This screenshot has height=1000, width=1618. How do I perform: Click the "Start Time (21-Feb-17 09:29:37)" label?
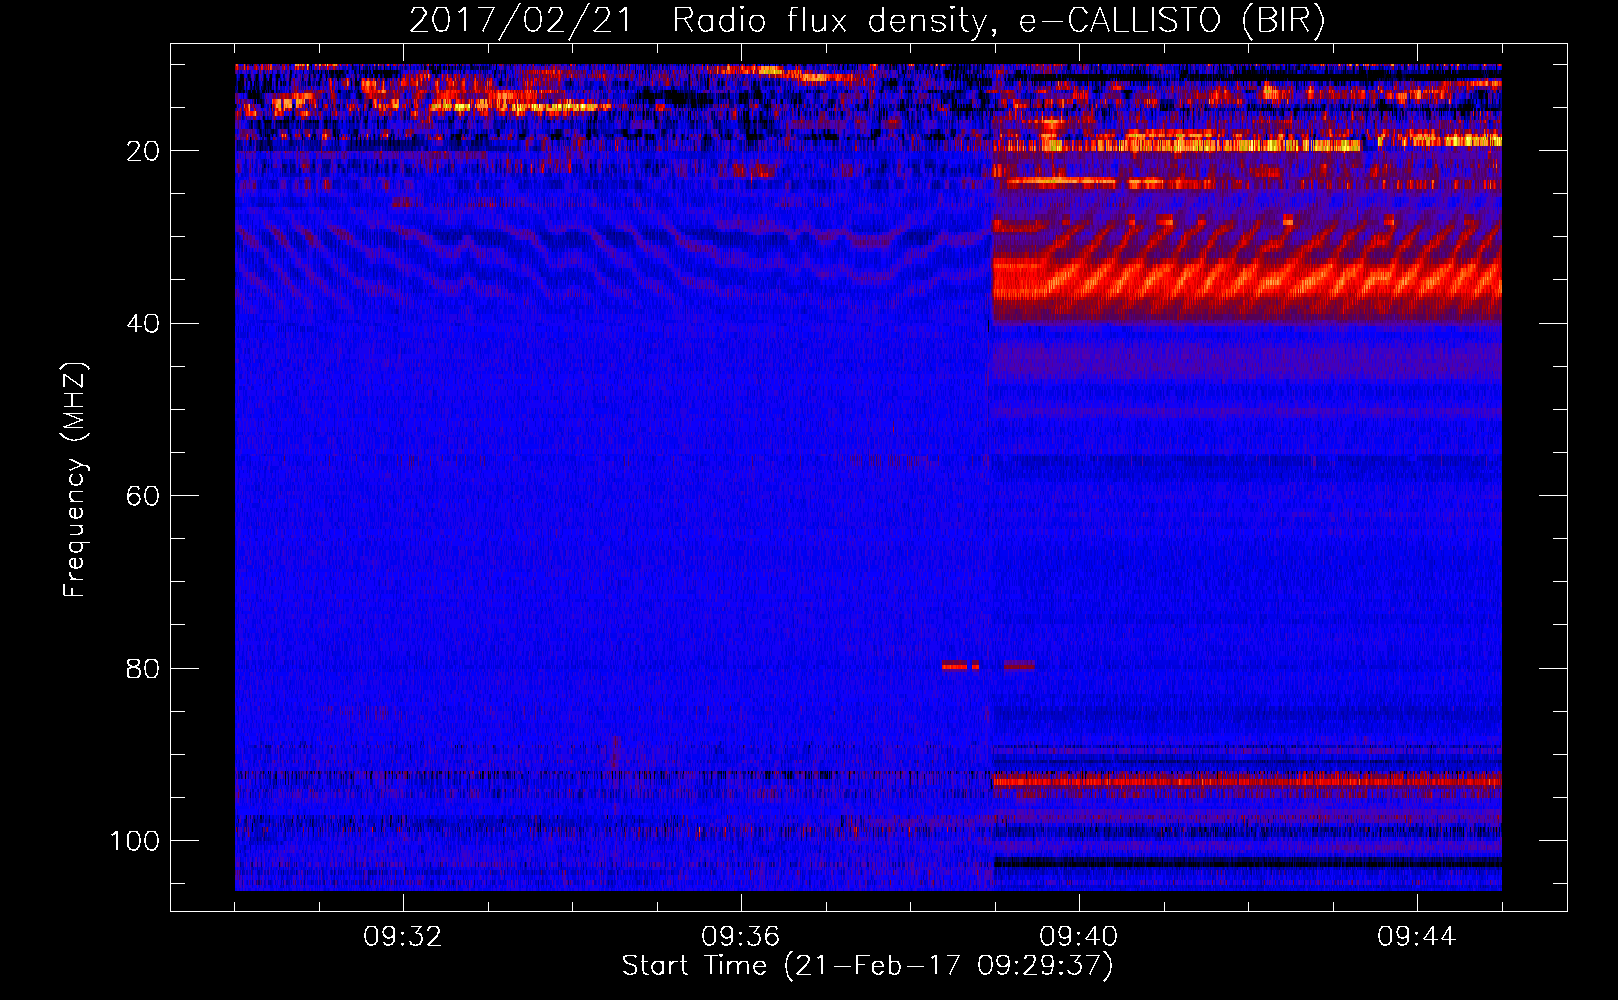coord(867,966)
